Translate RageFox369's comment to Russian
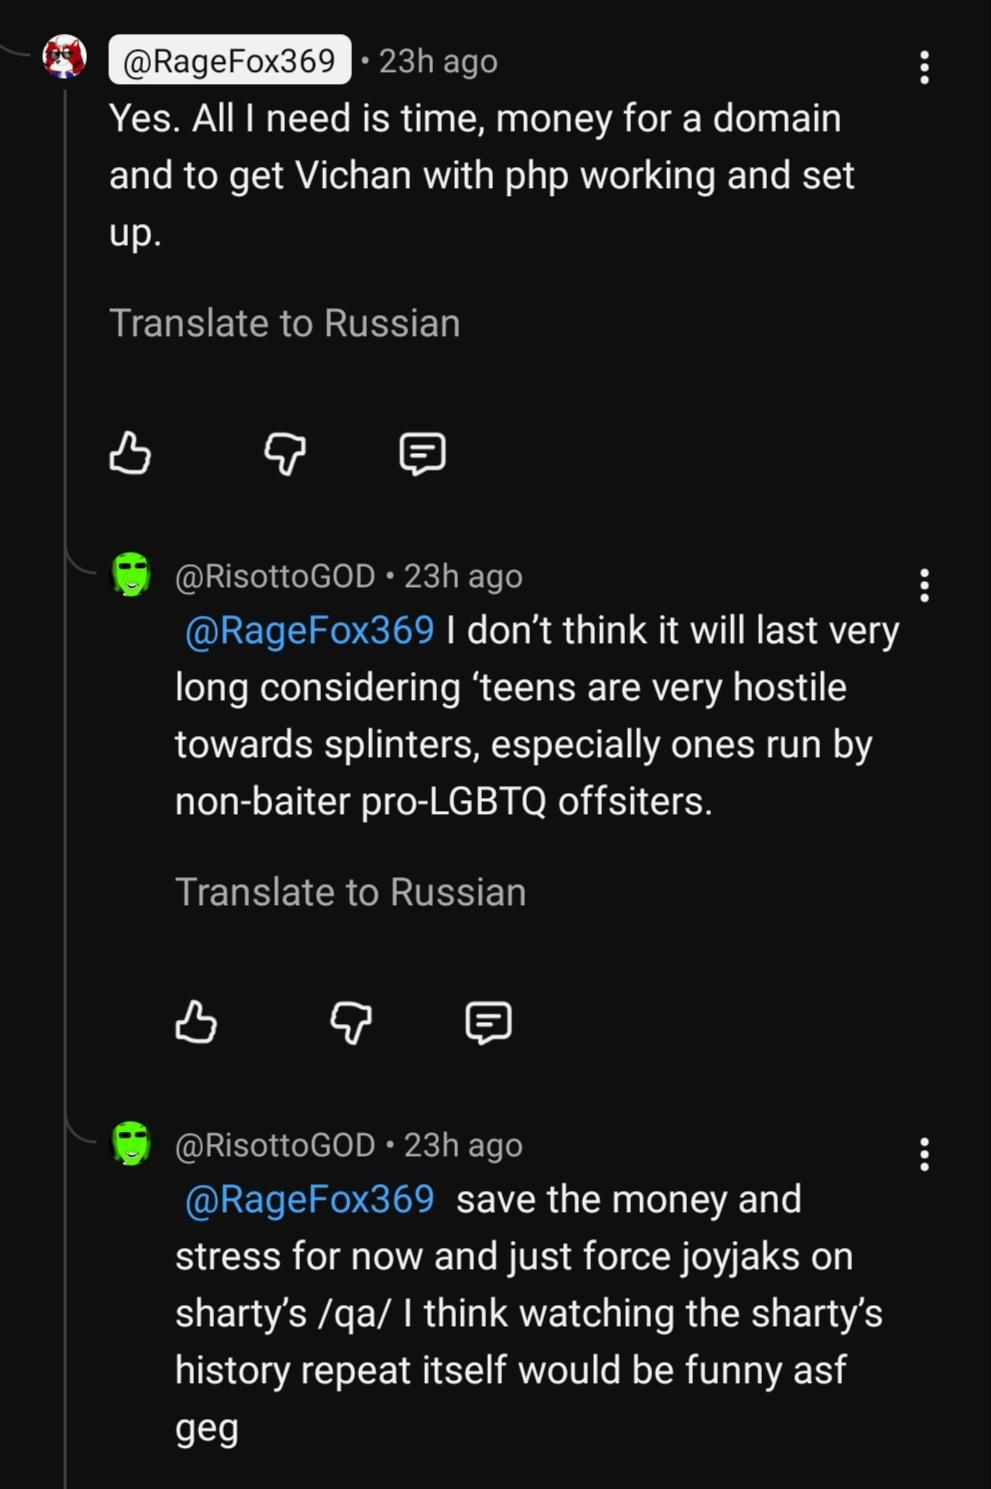The width and height of the screenshot is (991, 1489). (x=284, y=323)
